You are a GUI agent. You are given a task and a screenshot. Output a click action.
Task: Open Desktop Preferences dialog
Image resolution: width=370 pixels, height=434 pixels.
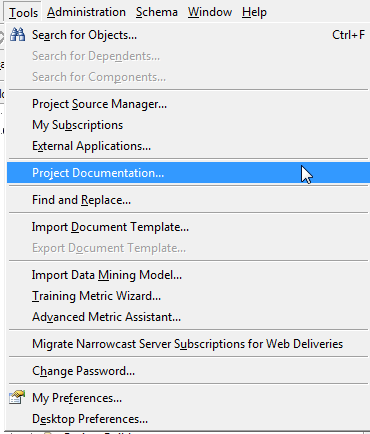[188, 419]
